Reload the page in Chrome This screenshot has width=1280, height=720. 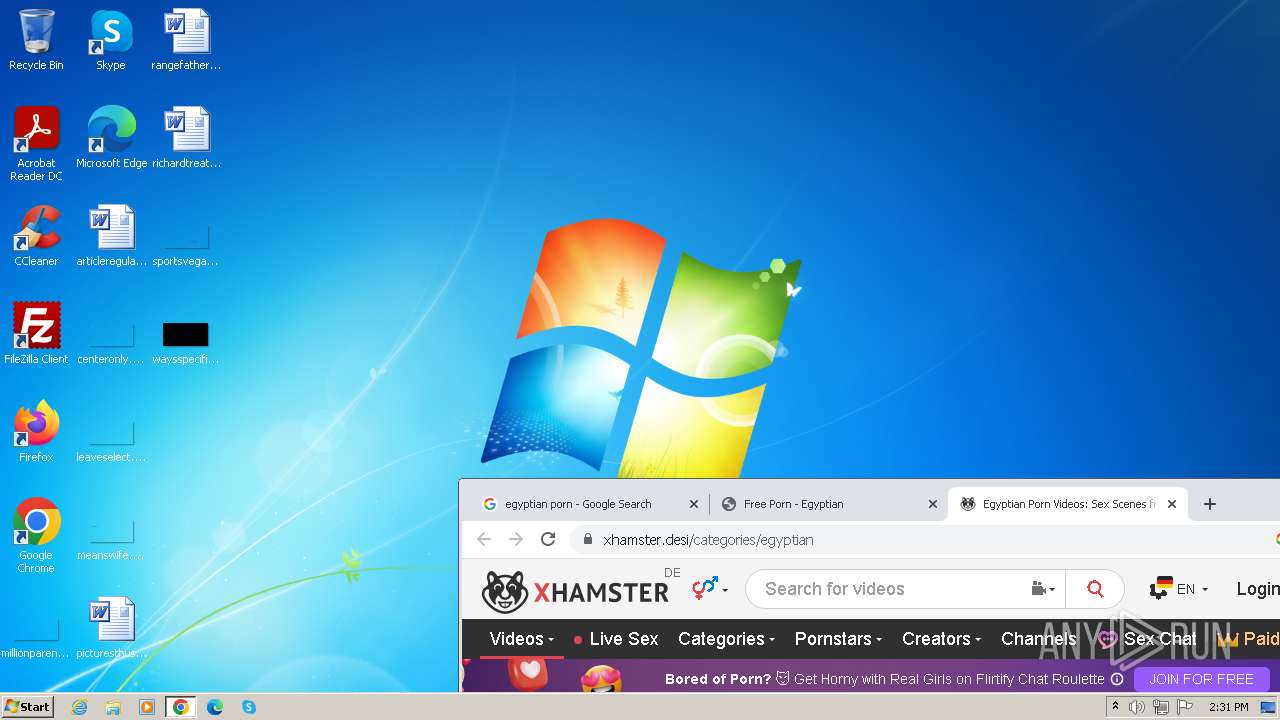click(x=548, y=539)
